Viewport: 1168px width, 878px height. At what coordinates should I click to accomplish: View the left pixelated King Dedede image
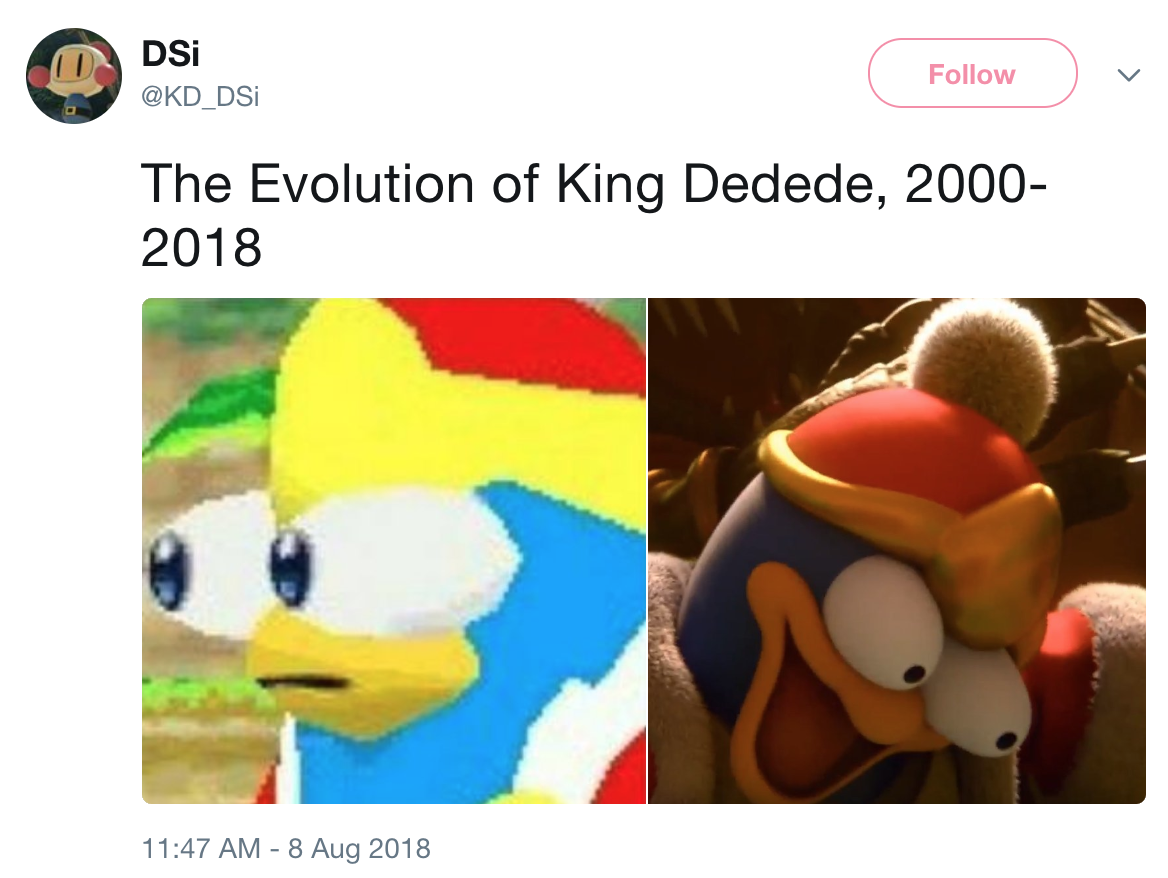click(x=393, y=550)
